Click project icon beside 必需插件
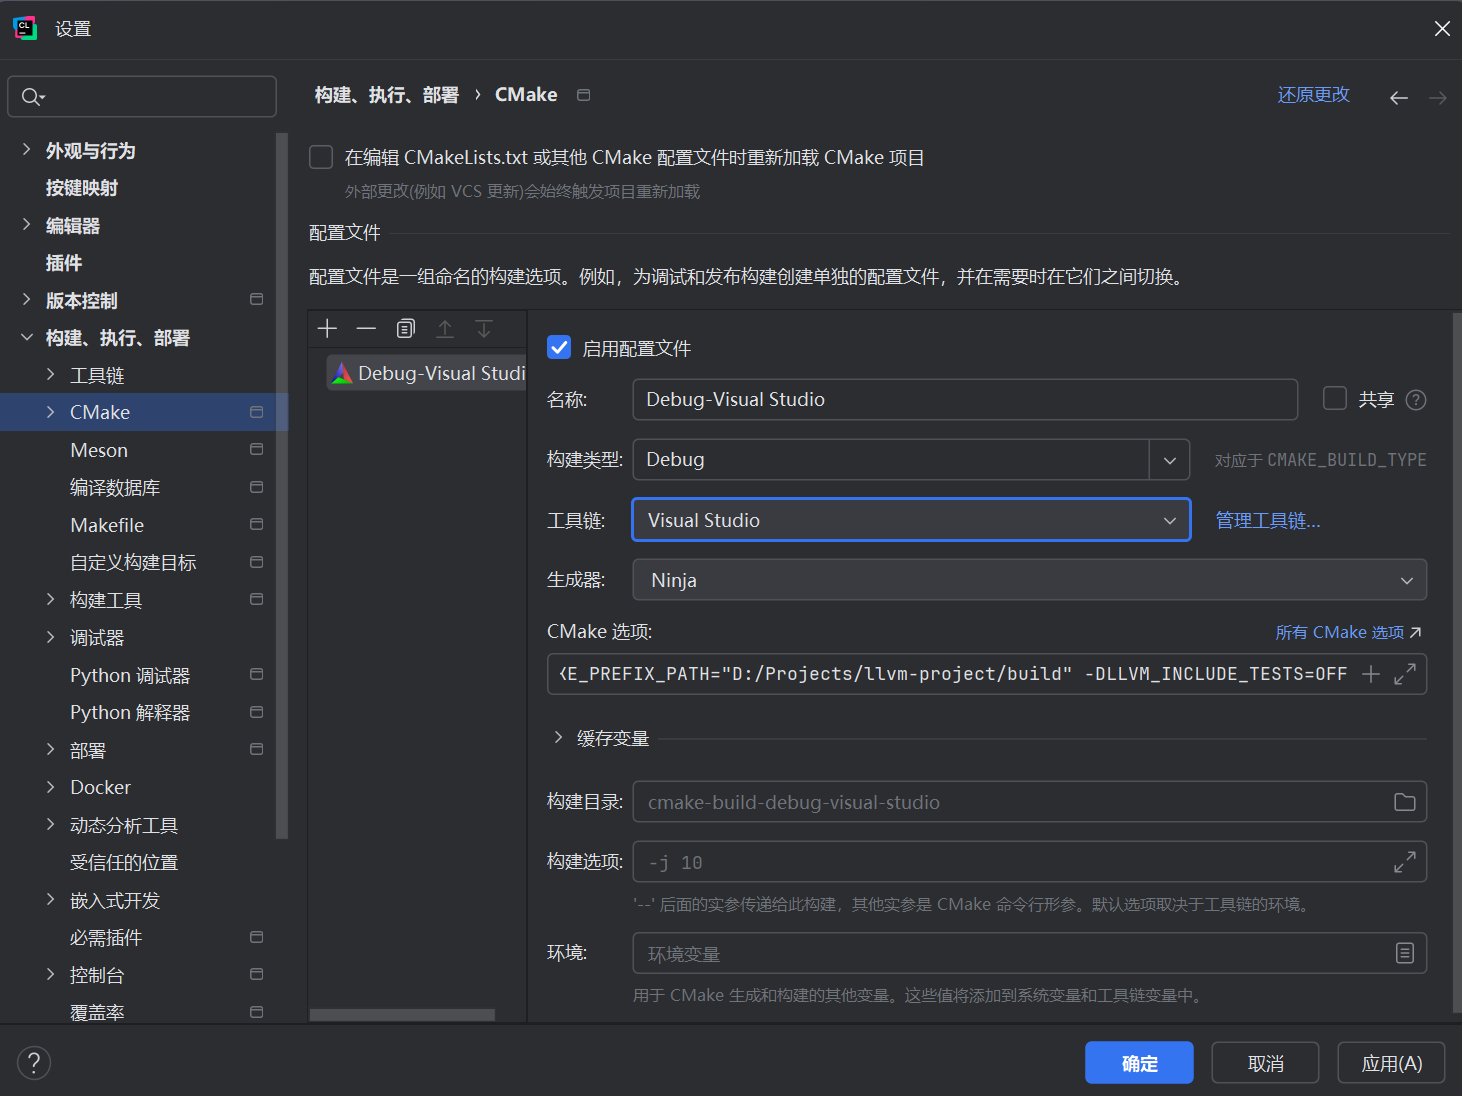Screen dimensions: 1462x1096 pyautogui.click(x=257, y=937)
